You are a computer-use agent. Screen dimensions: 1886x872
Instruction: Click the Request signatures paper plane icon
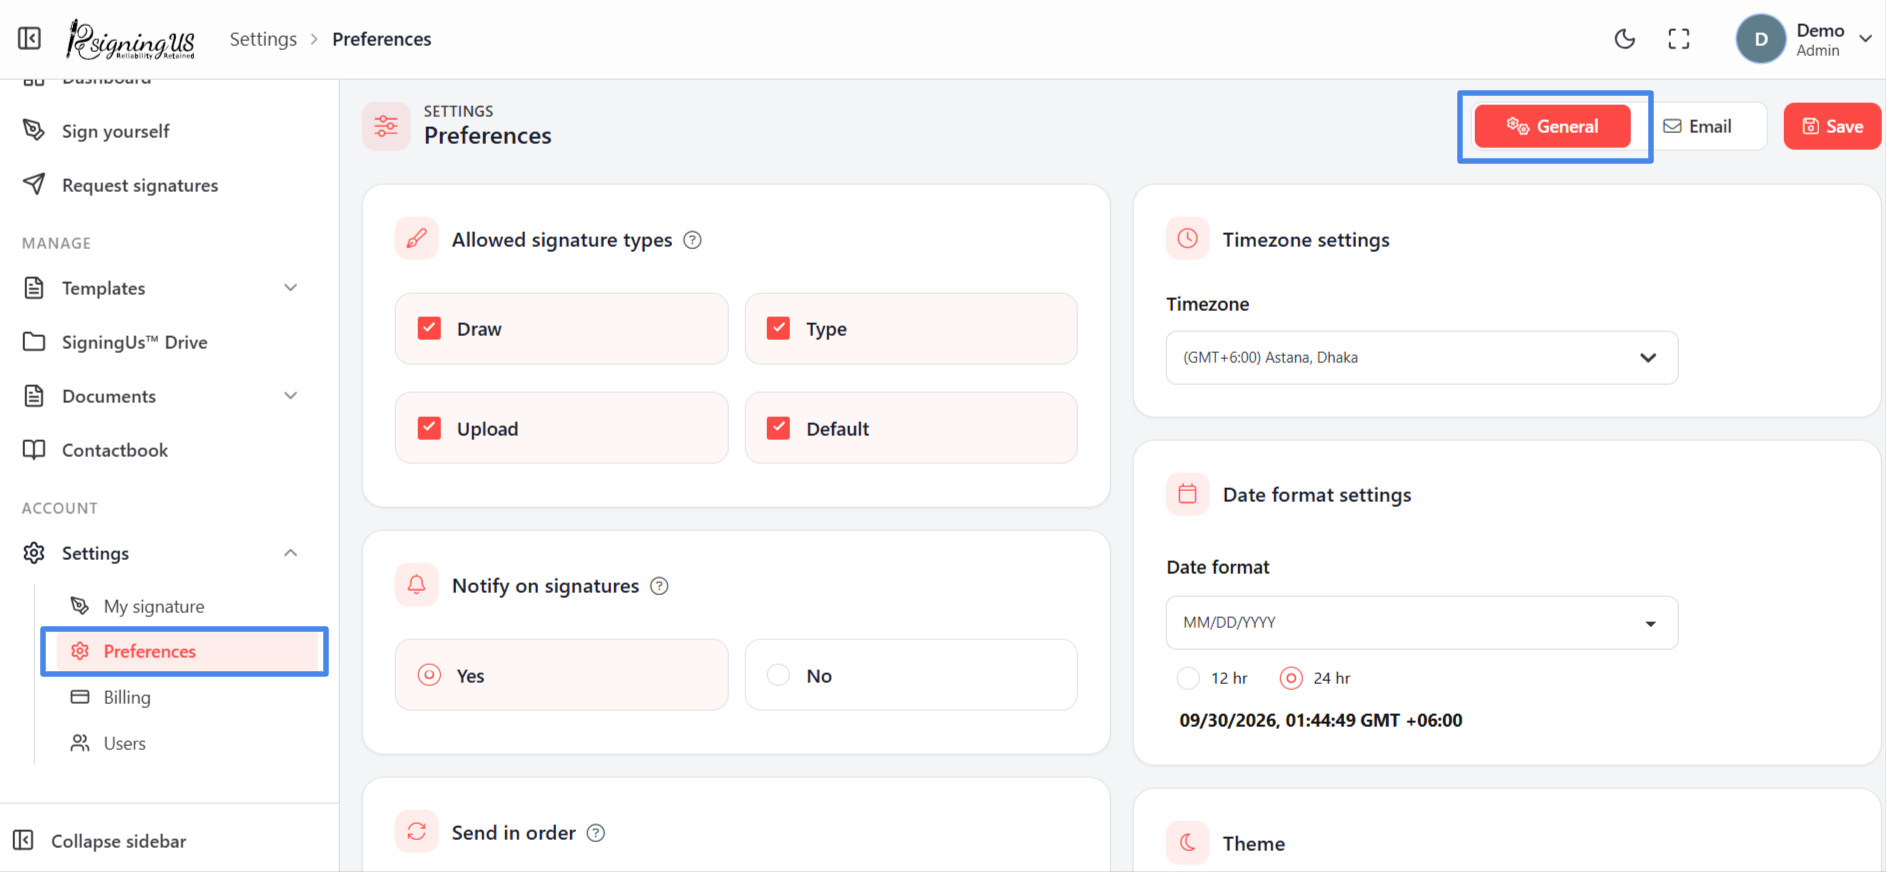pos(34,185)
